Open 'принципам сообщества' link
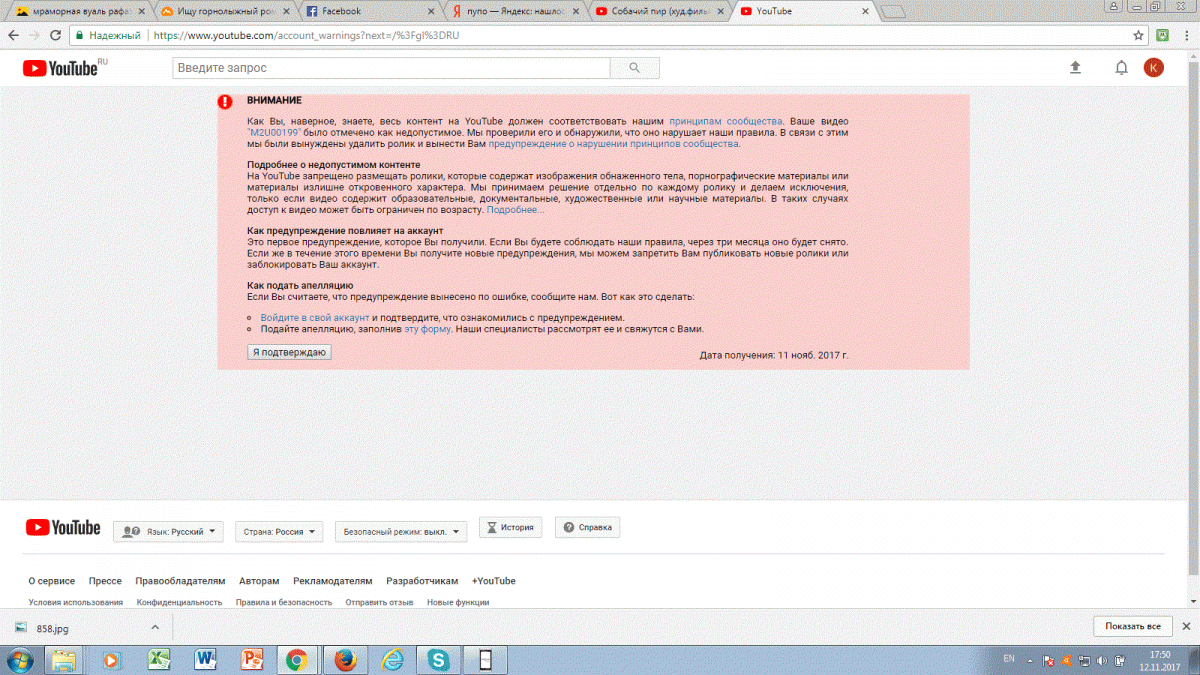This screenshot has width=1200, height=675. [726, 120]
